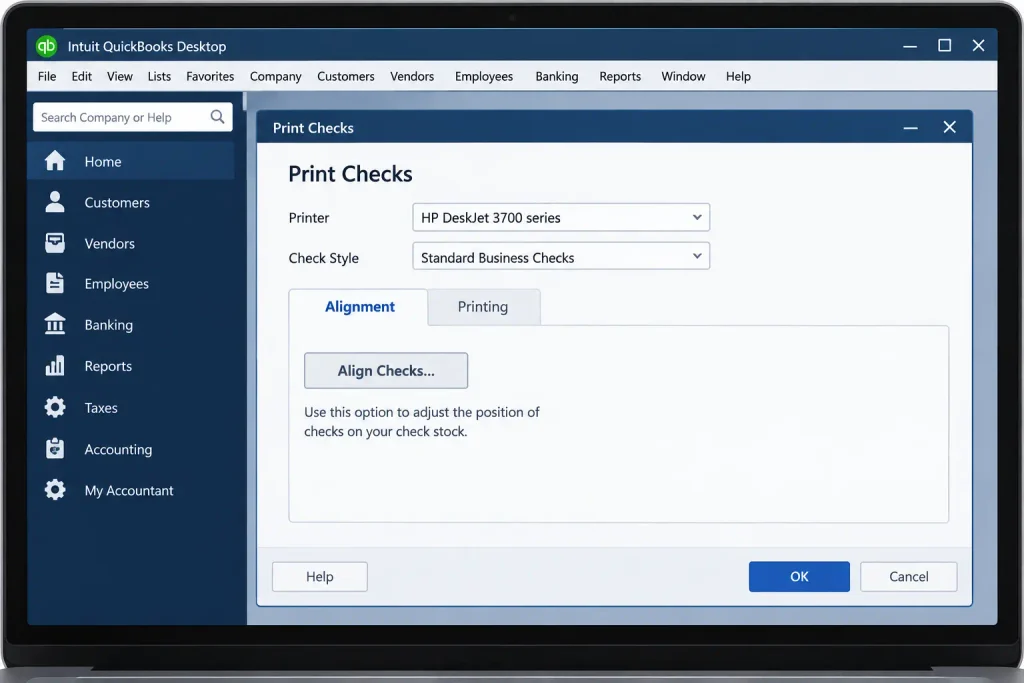Image resolution: width=1024 pixels, height=683 pixels.
Task: Select Reports label in sidebar
Action: pyautogui.click(x=108, y=366)
